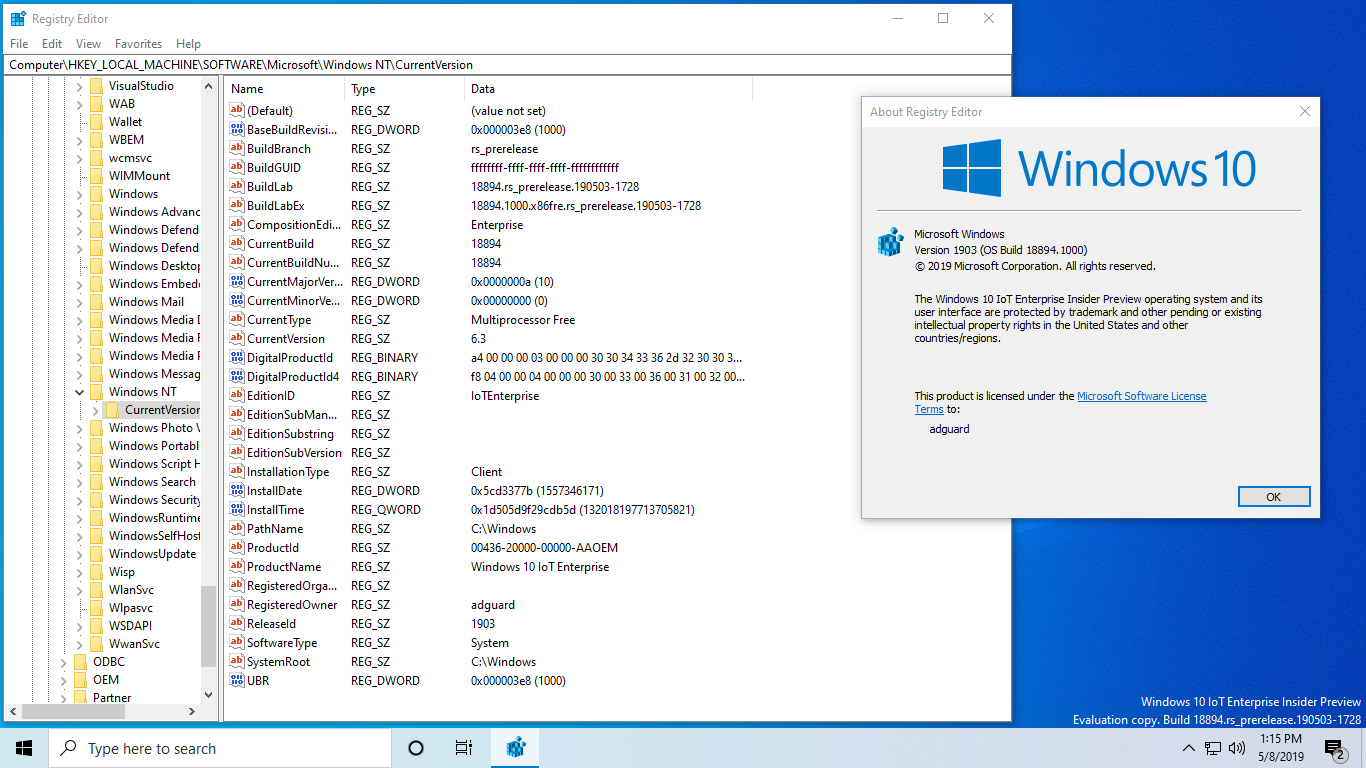This screenshot has width=1366, height=768.
Task: Click the Windows NT folder icon
Action: click(x=97, y=392)
